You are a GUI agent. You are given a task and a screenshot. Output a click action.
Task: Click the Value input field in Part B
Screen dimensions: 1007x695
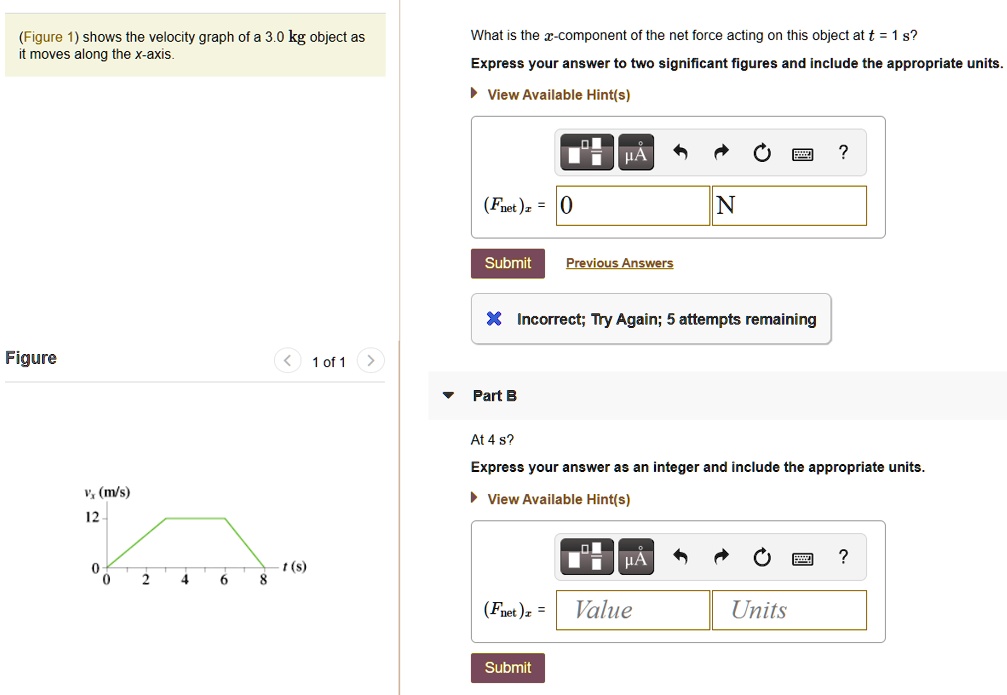point(632,610)
